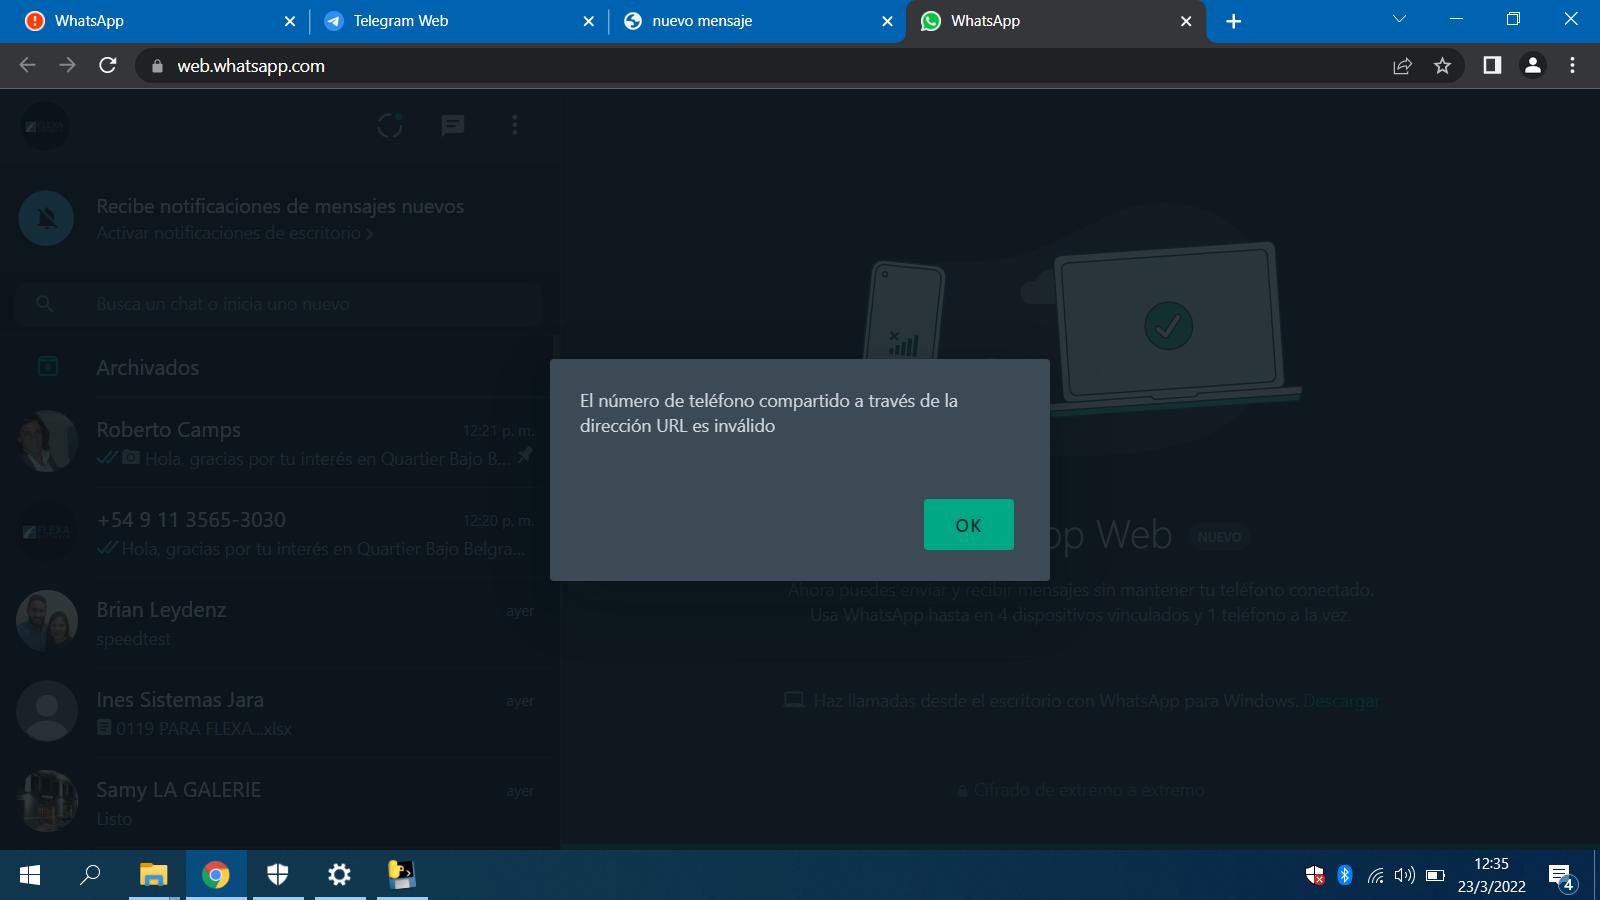Open the volume tray icon
The image size is (1600, 900).
(x=1404, y=875)
